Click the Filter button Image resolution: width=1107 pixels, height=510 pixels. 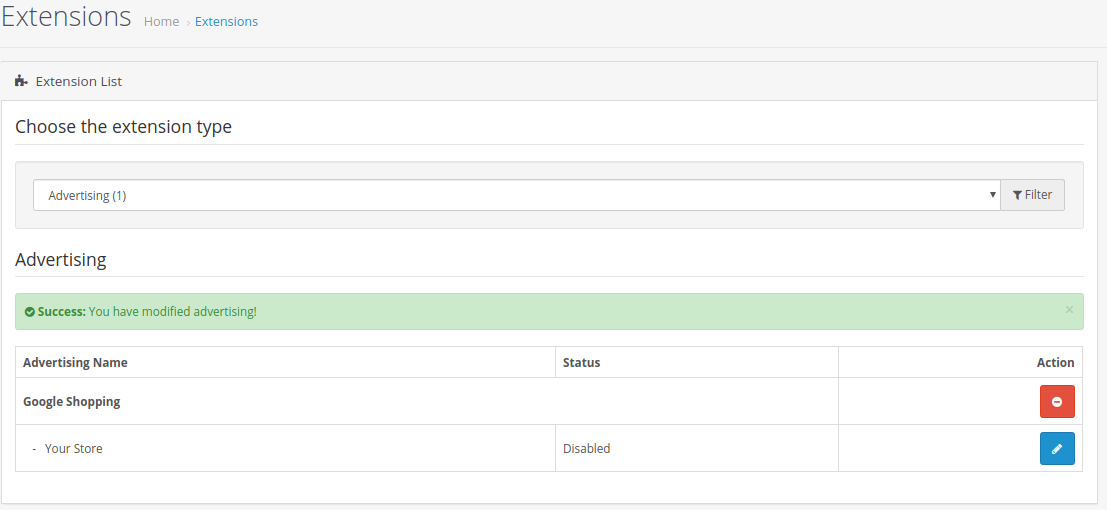click(x=1032, y=195)
